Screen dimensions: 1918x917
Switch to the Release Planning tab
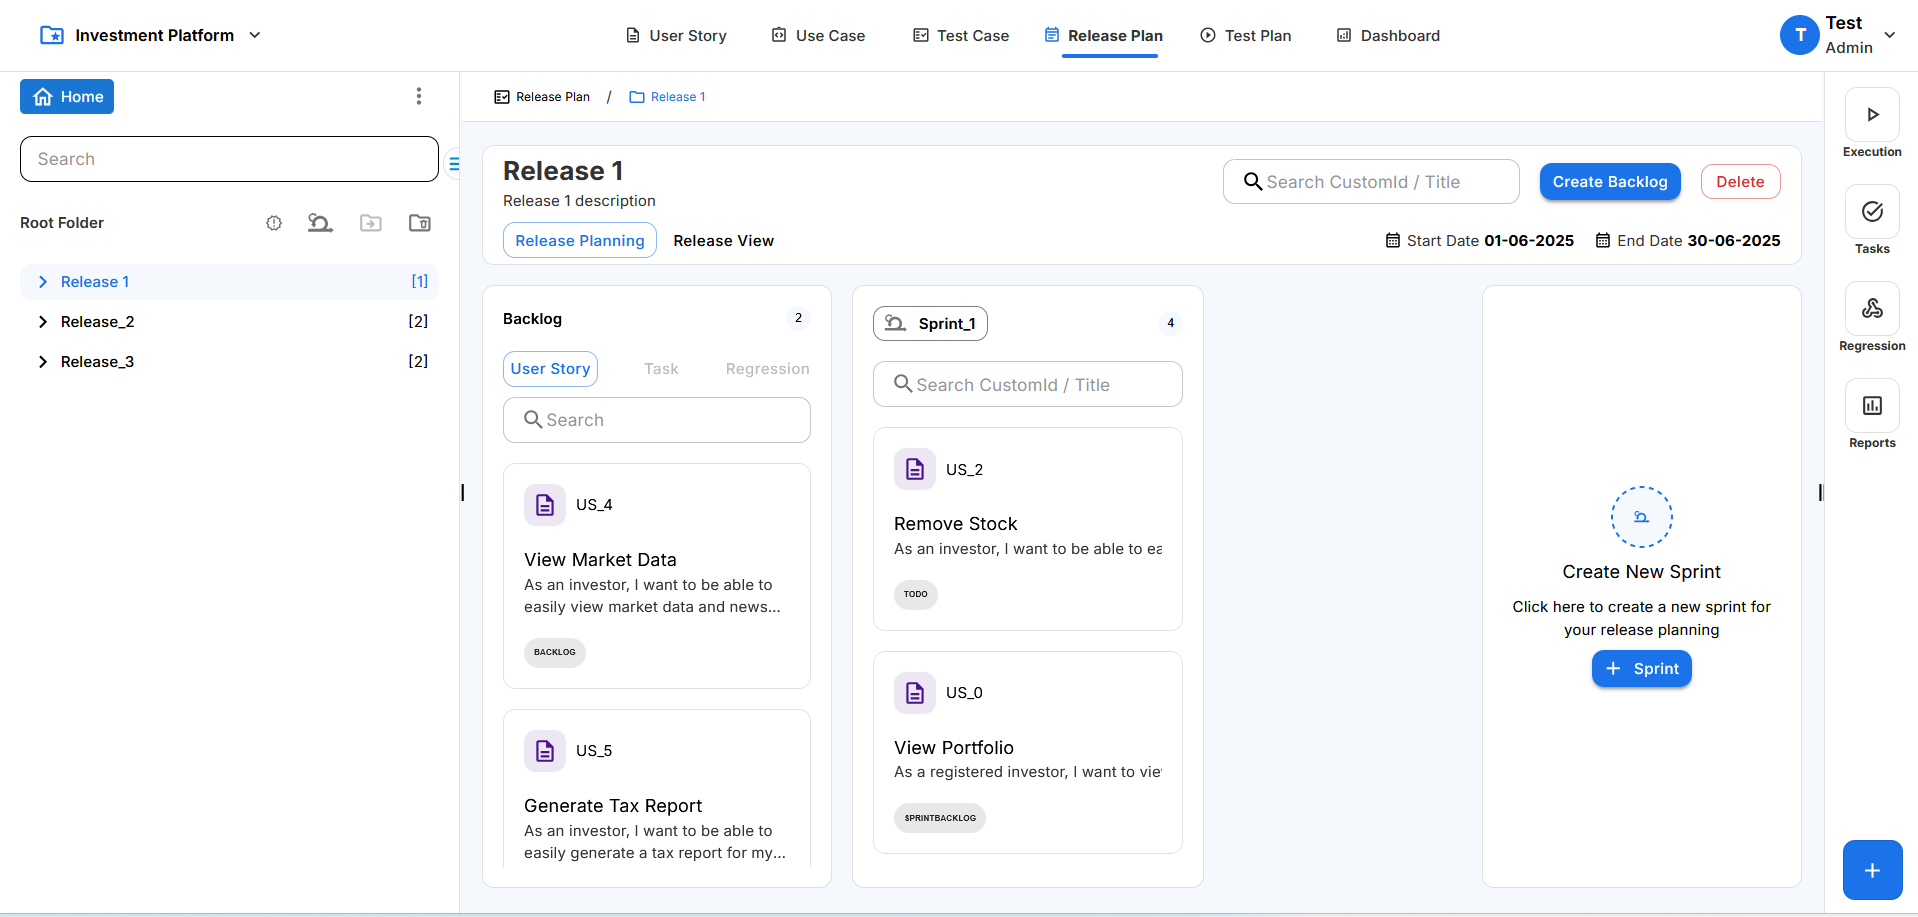point(580,240)
